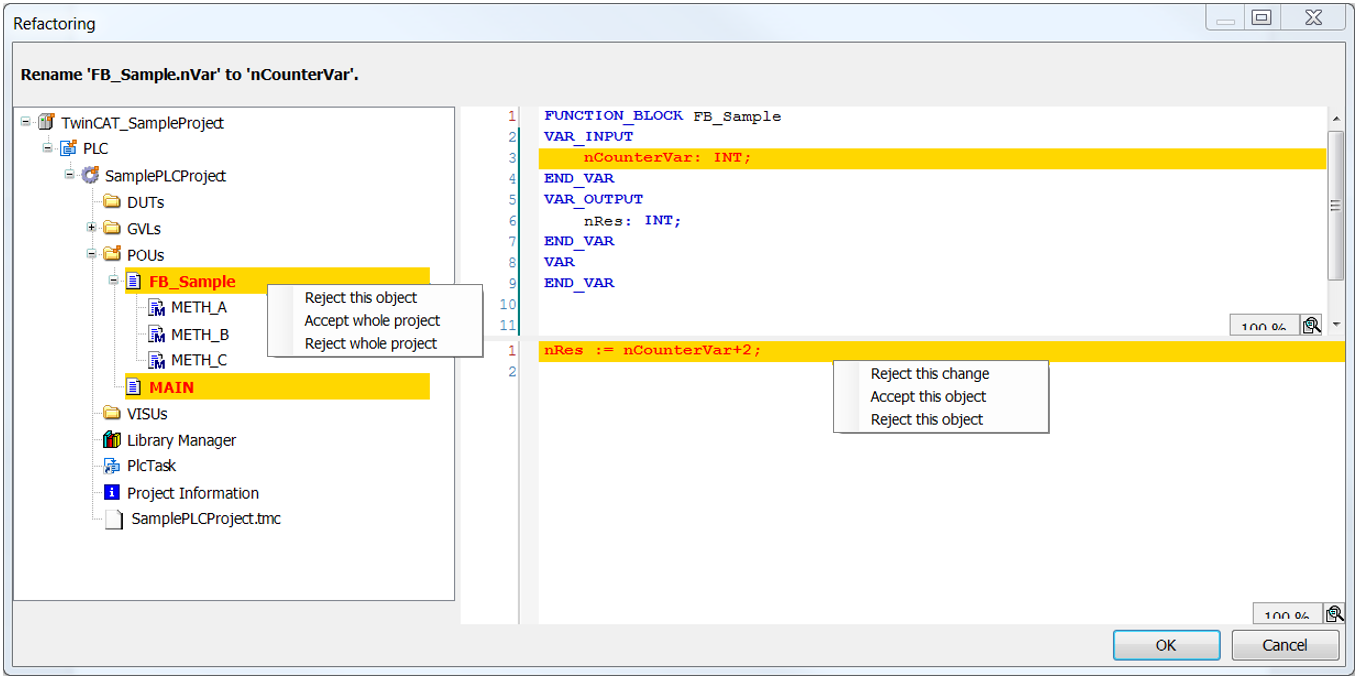Screen dimensions: 1360x680
Task: Click the code line 'nRes: INT;'
Action: pos(632,220)
